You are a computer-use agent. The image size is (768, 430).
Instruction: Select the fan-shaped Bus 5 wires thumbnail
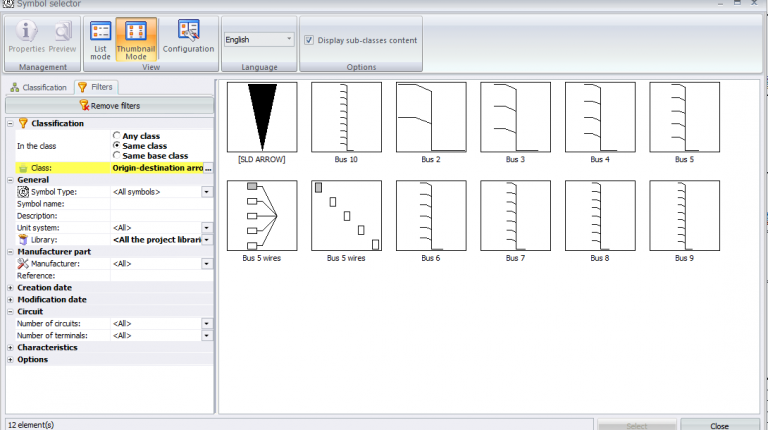[x=262, y=215]
